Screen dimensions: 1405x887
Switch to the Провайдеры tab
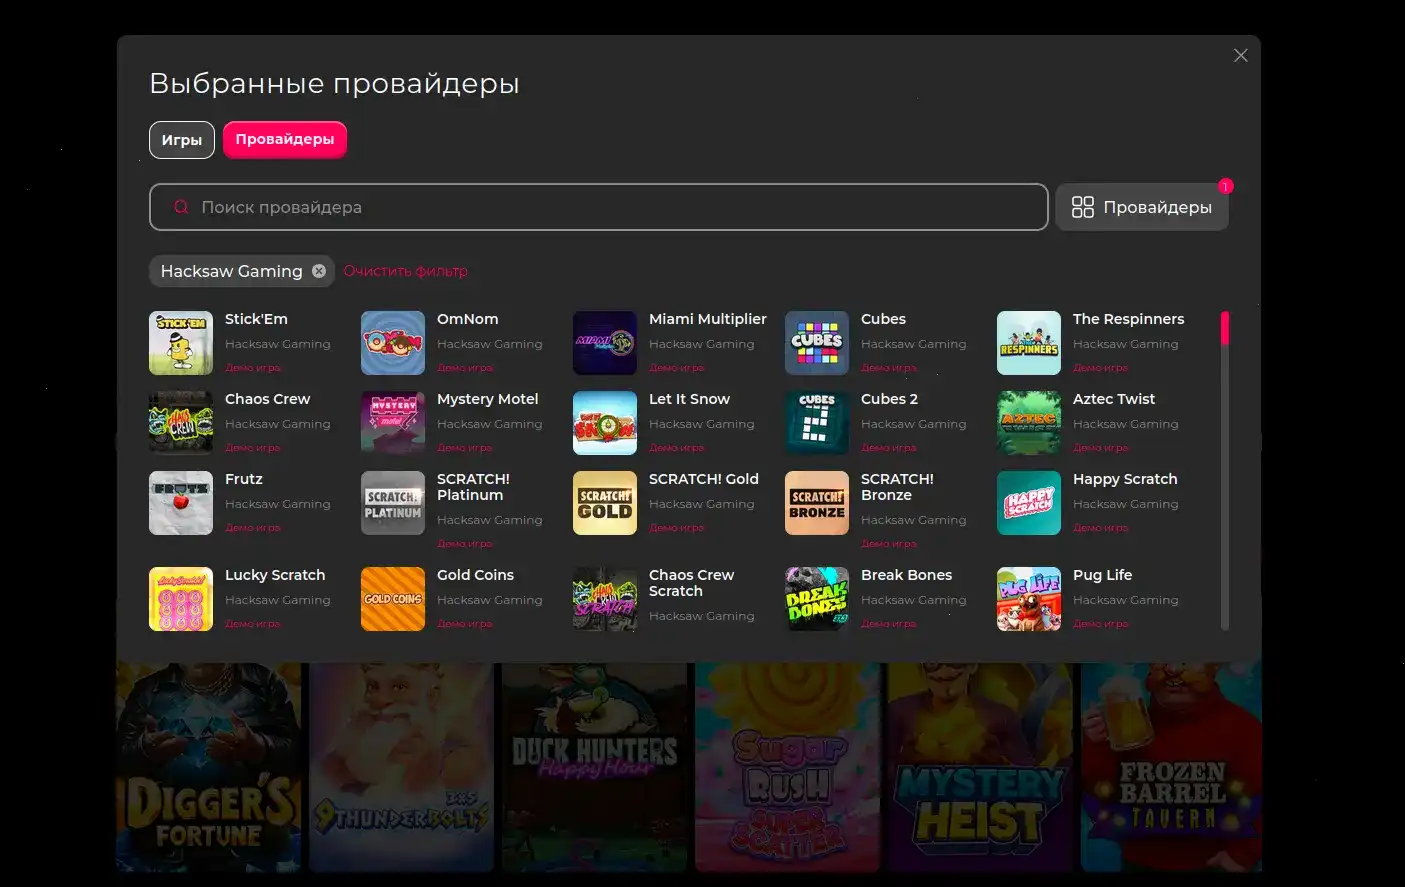pyautogui.click(x=284, y=139)
